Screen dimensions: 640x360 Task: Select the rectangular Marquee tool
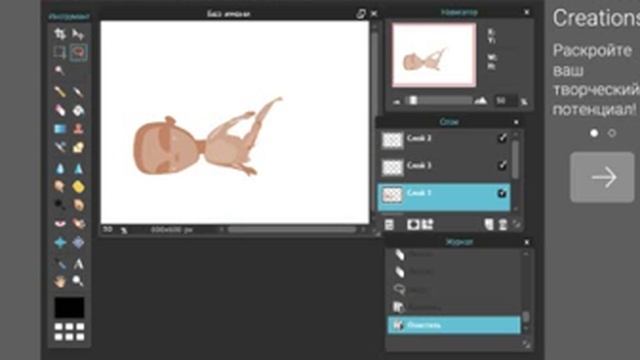60,52
